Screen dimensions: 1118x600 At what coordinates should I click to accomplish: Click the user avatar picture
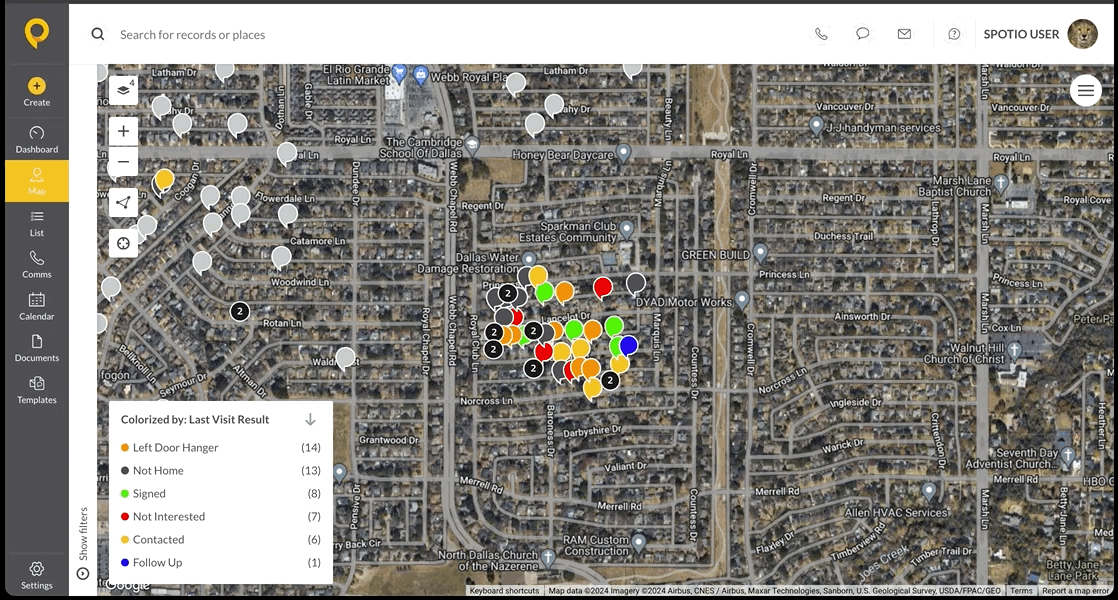(x=1082, y=33)
